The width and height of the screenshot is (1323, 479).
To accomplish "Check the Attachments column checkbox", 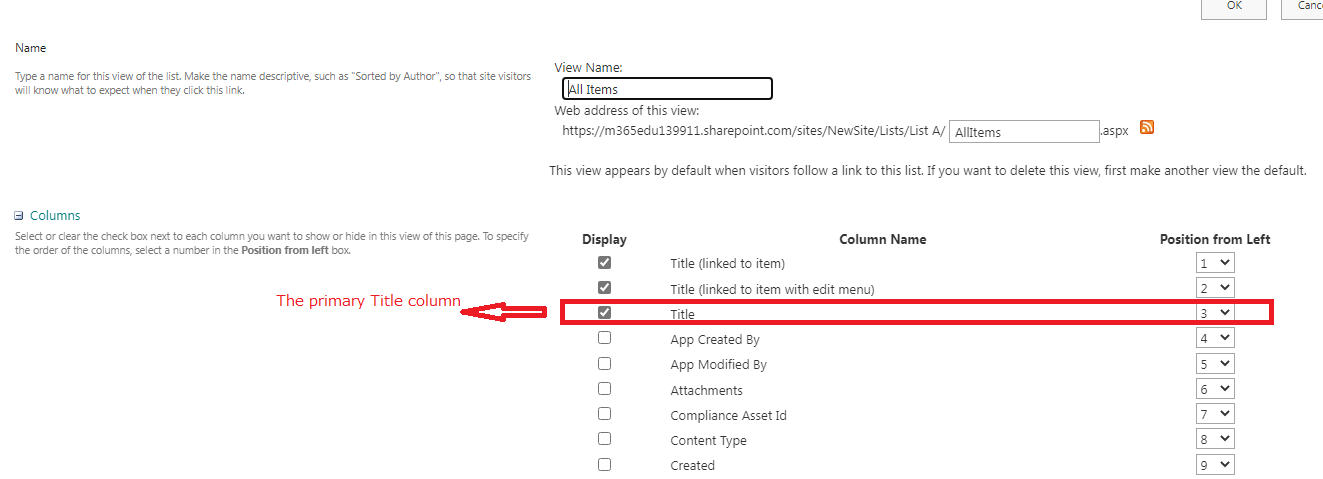I will 604,389.
